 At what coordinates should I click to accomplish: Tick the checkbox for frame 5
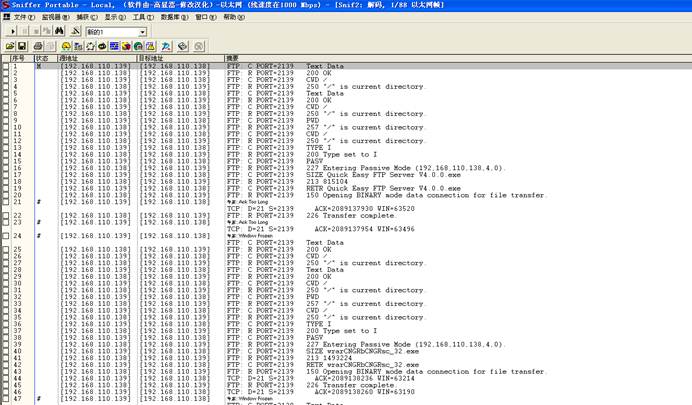point(5,93)
